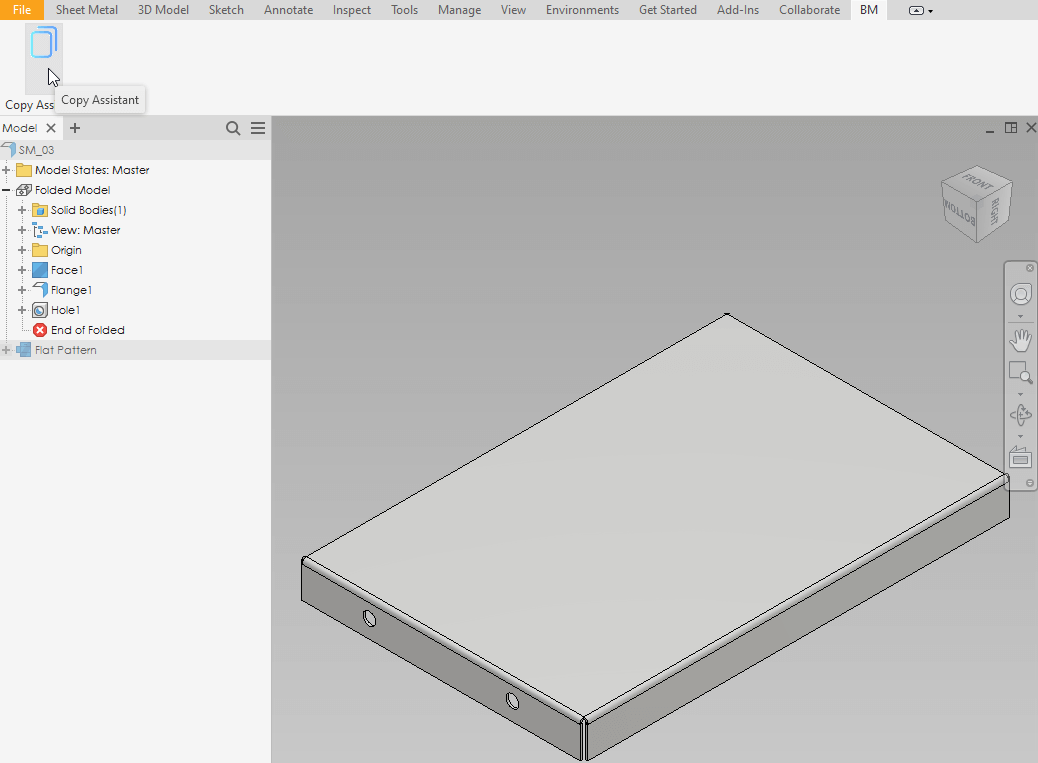
Task: Select the Hole1 tree label
Action: (x=66, y=310)
